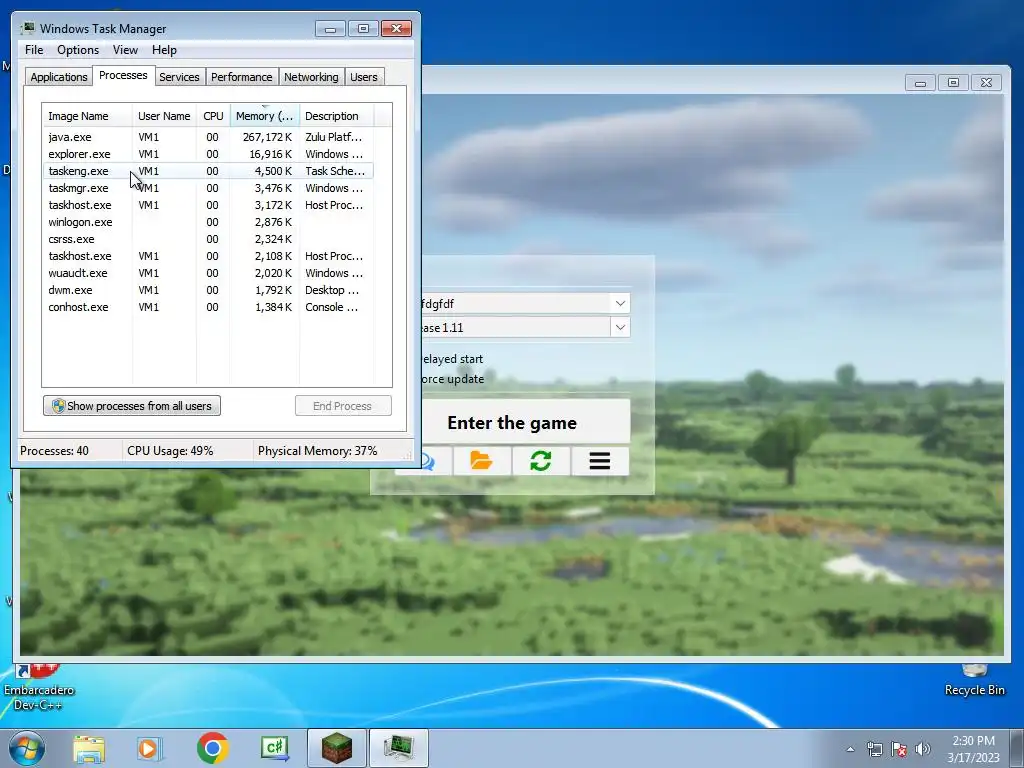Open the Embarcadero Dev-C++ desktop shortcut
Viewport: 1024px width, 768px height.
click(39, 686)
